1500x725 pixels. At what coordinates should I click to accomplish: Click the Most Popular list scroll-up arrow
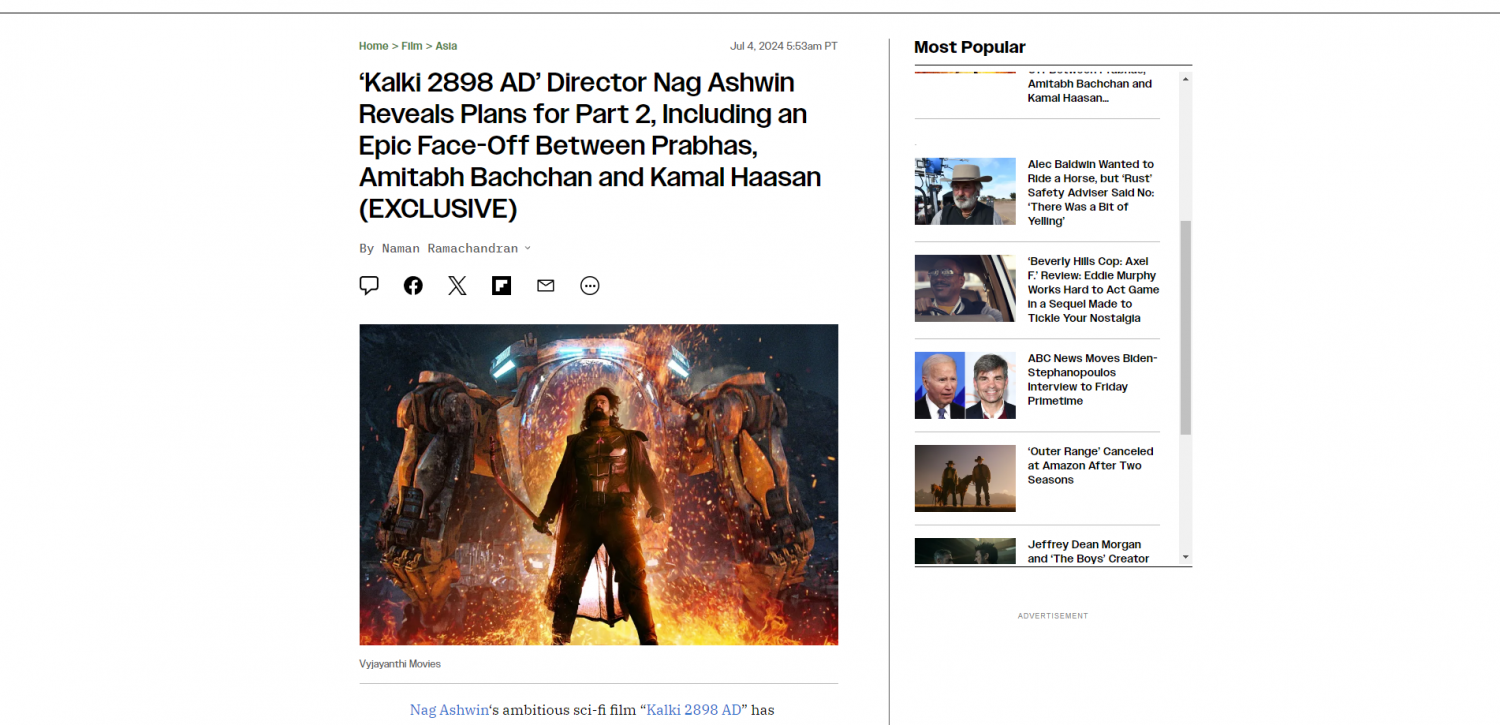(1186, 78)
